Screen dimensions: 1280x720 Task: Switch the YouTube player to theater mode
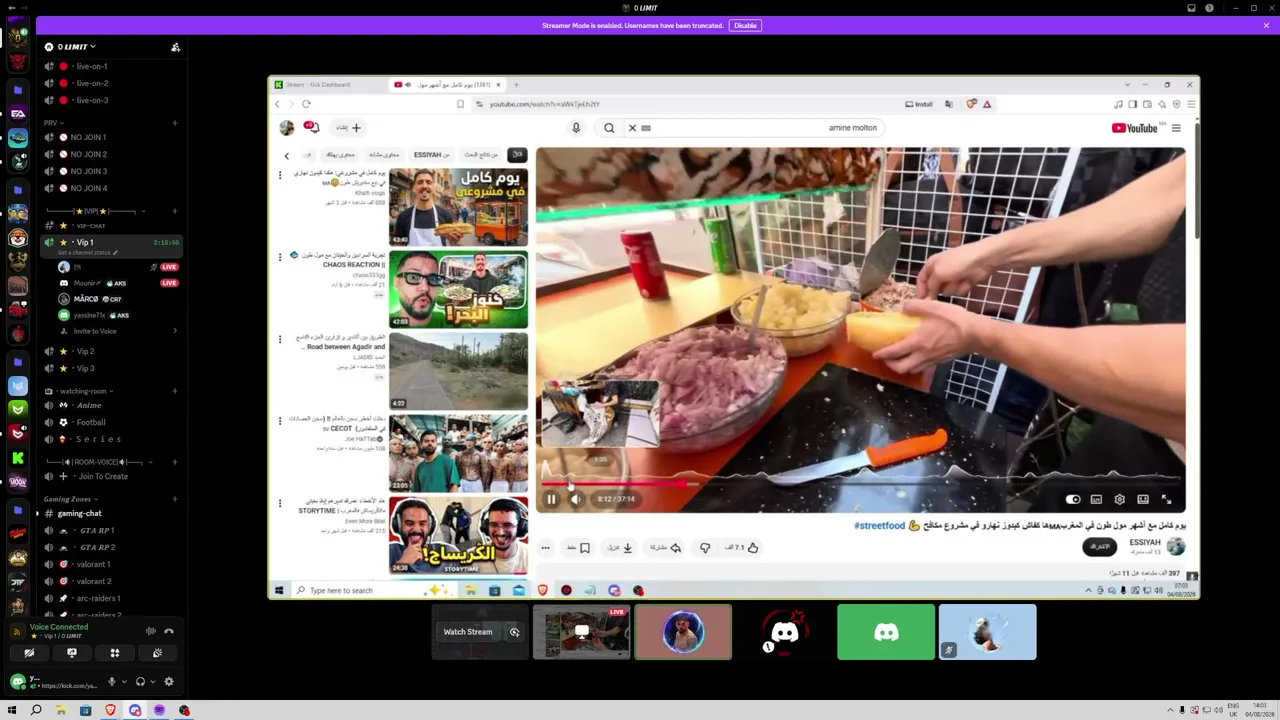coord(1143,499)
